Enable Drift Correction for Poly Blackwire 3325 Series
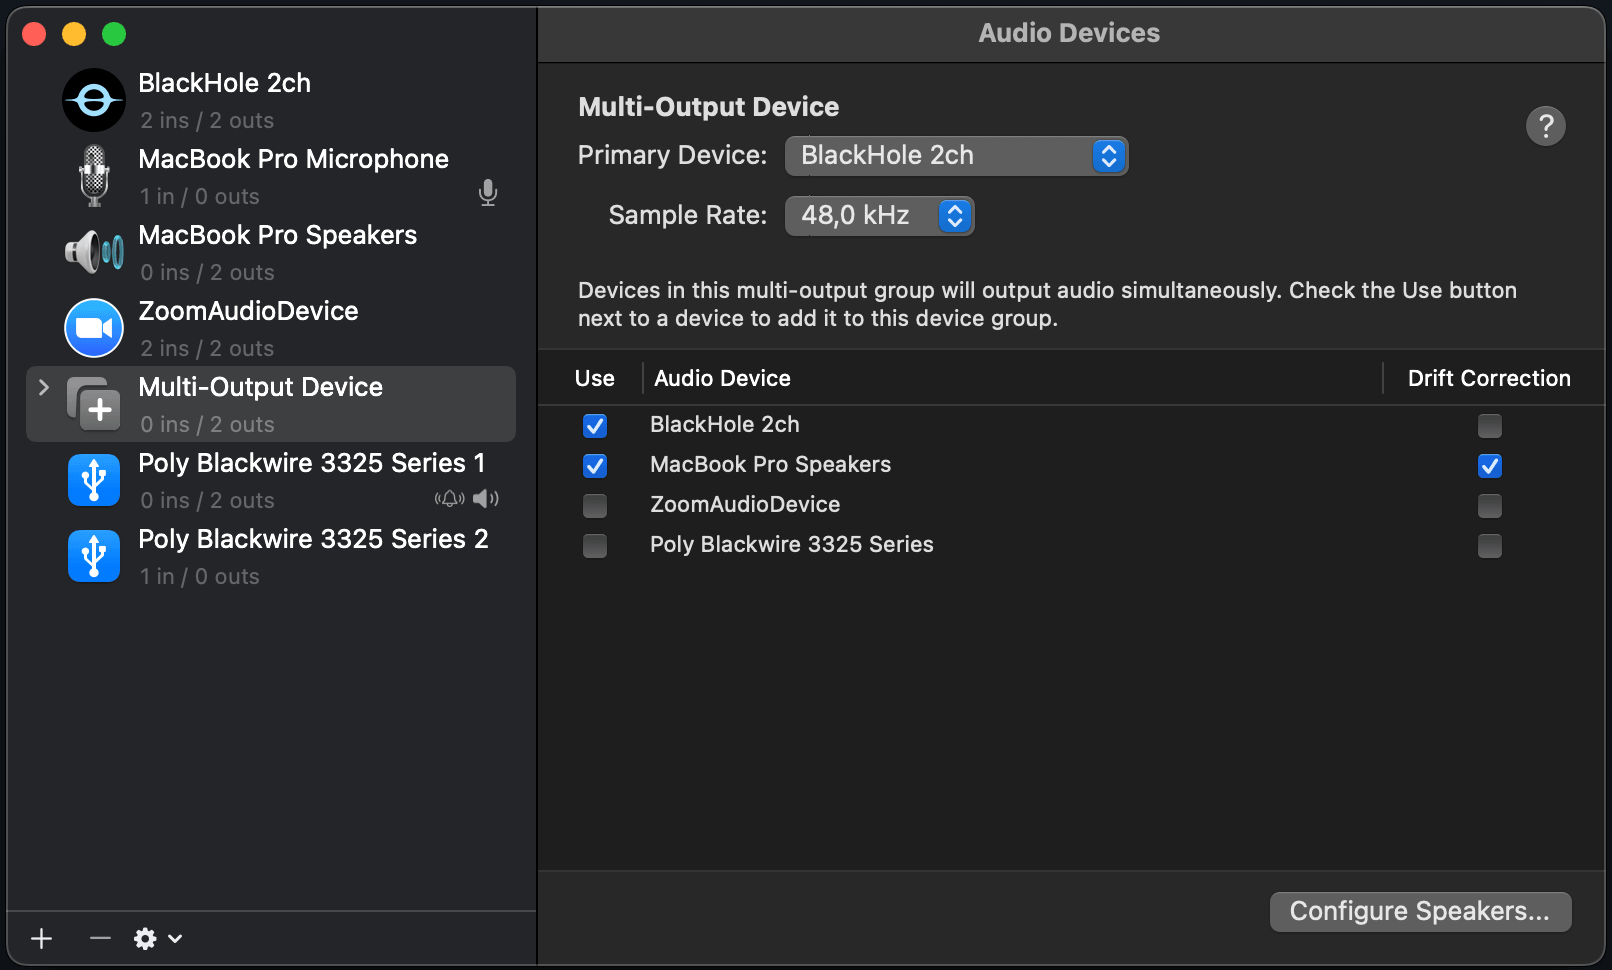 click(1490, 546)
